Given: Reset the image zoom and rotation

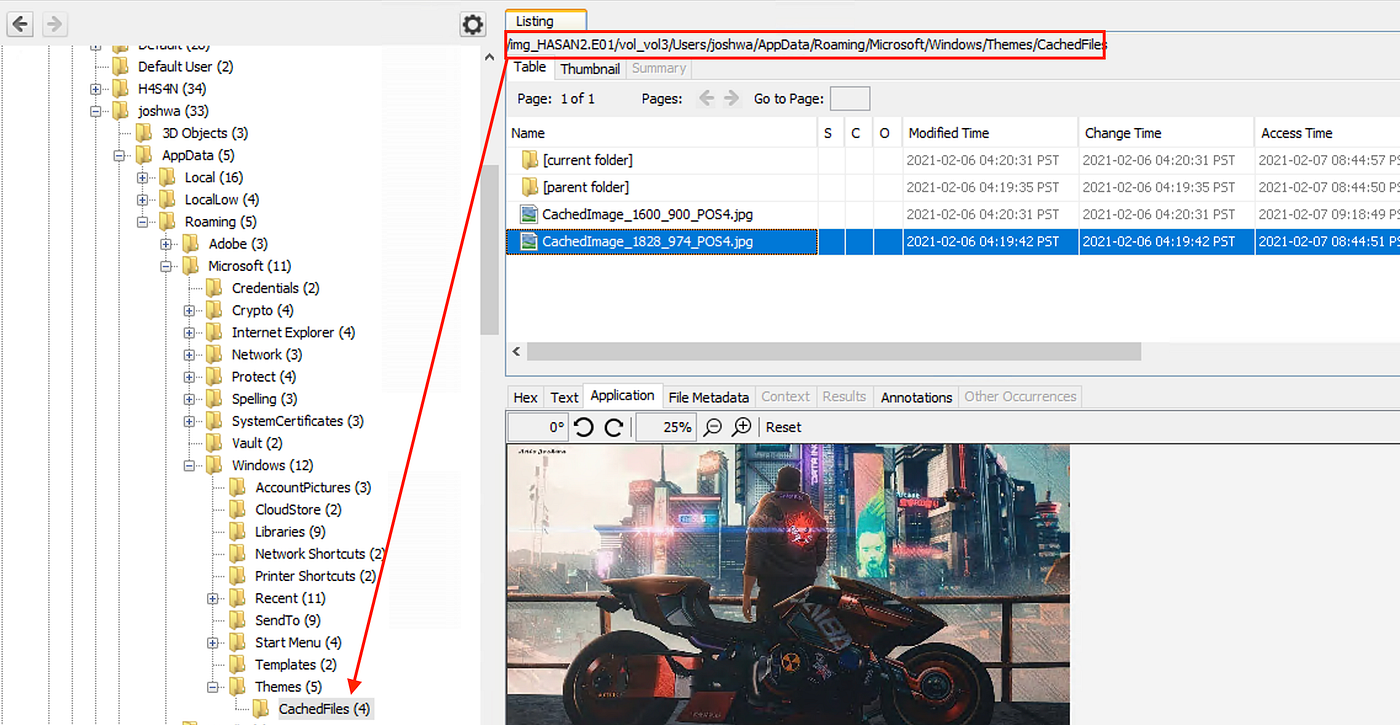Looking at the screenshot, I should coord(784,427).
